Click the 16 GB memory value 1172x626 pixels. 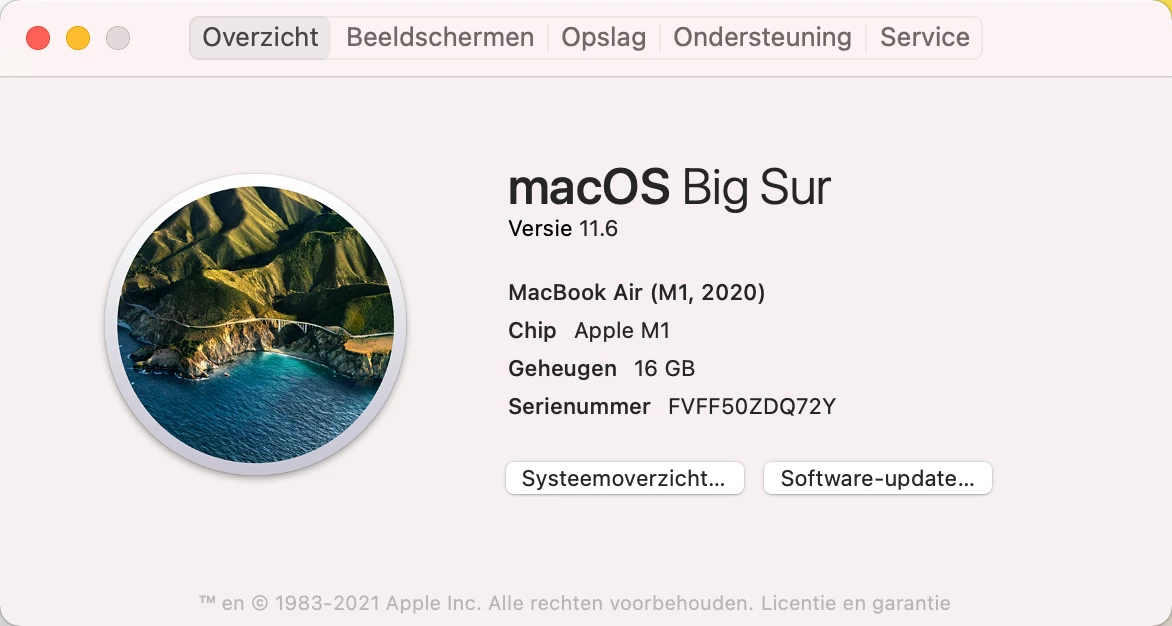click(x=664, y=369)
